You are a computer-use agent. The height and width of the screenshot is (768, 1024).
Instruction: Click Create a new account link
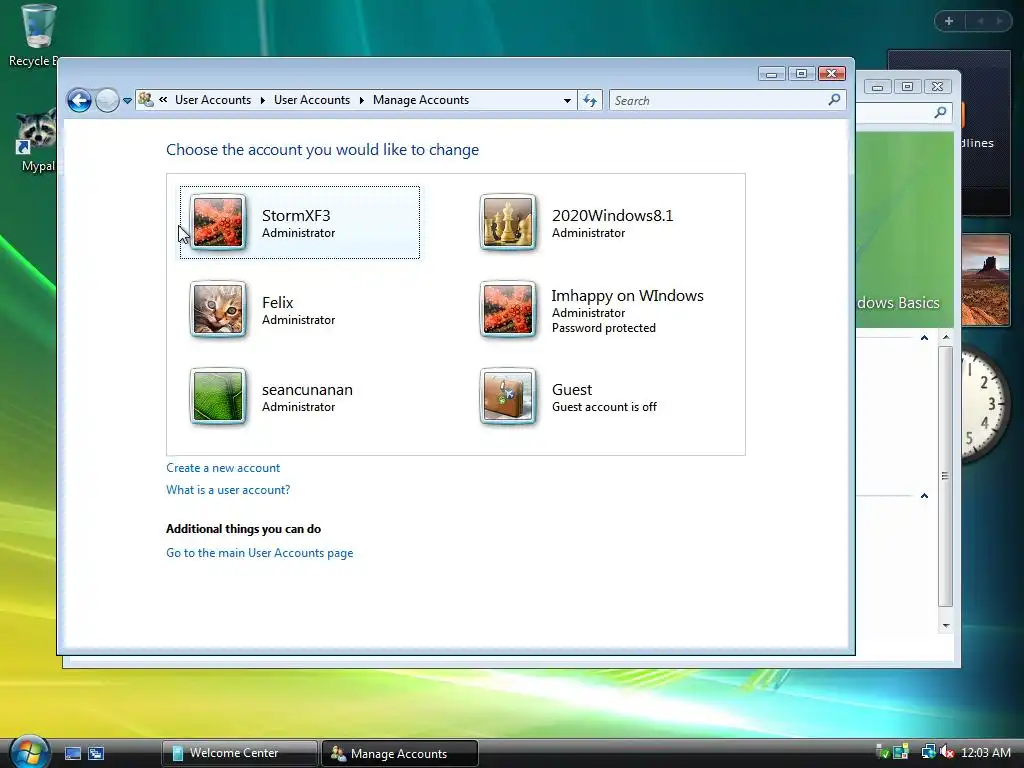[x=223, y=468]
